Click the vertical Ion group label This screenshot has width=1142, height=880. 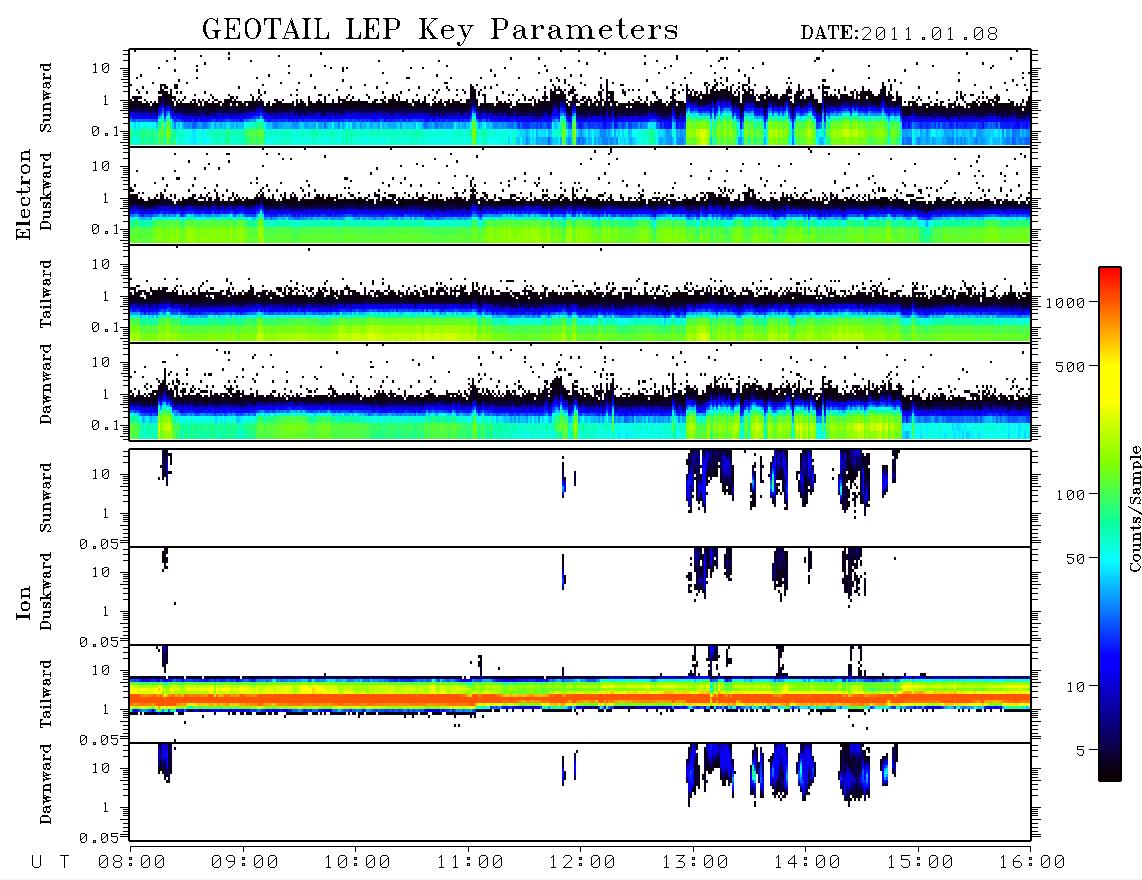23,602
